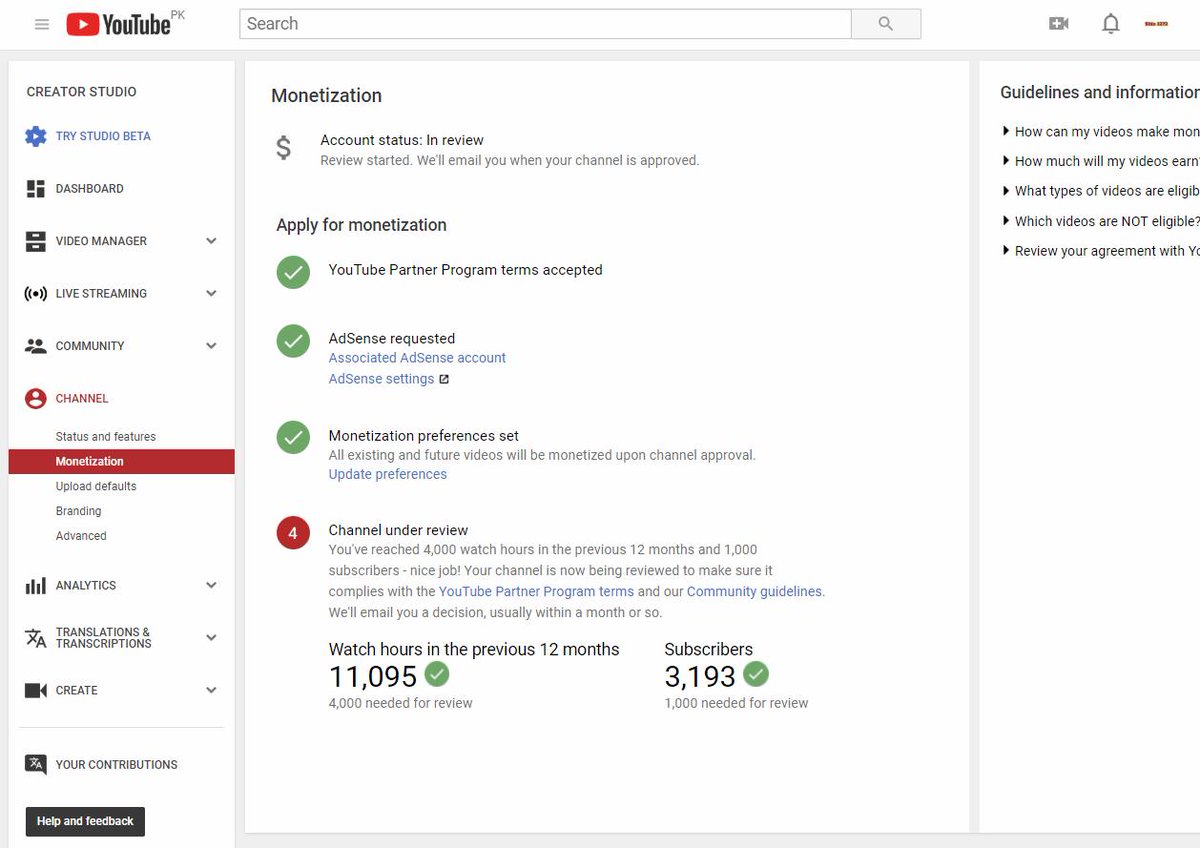Expand 'How much will my videos earn' question
This screenshot has width=1200, height=848.
click(x=1100, y=162)
